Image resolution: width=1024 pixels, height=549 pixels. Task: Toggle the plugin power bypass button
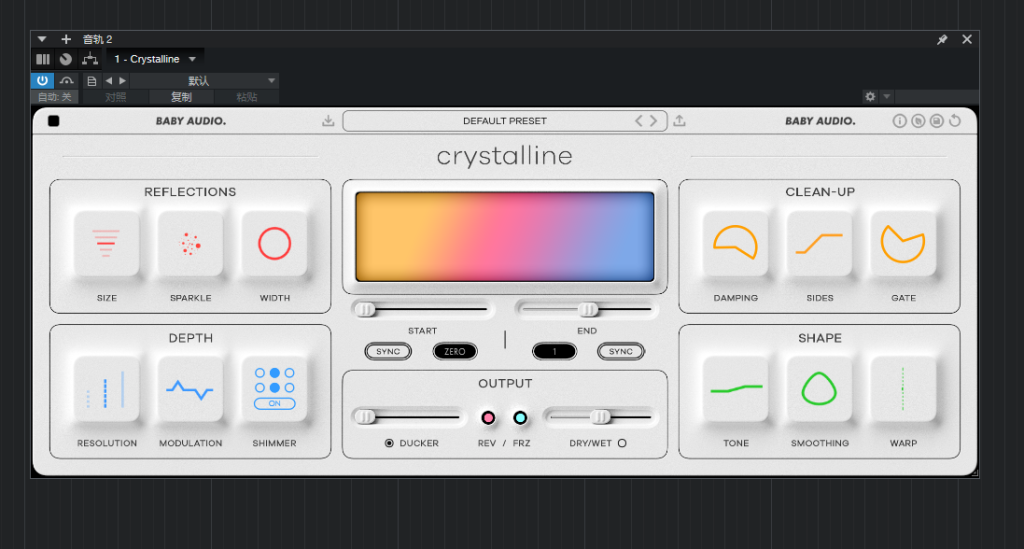coord(42,80)
